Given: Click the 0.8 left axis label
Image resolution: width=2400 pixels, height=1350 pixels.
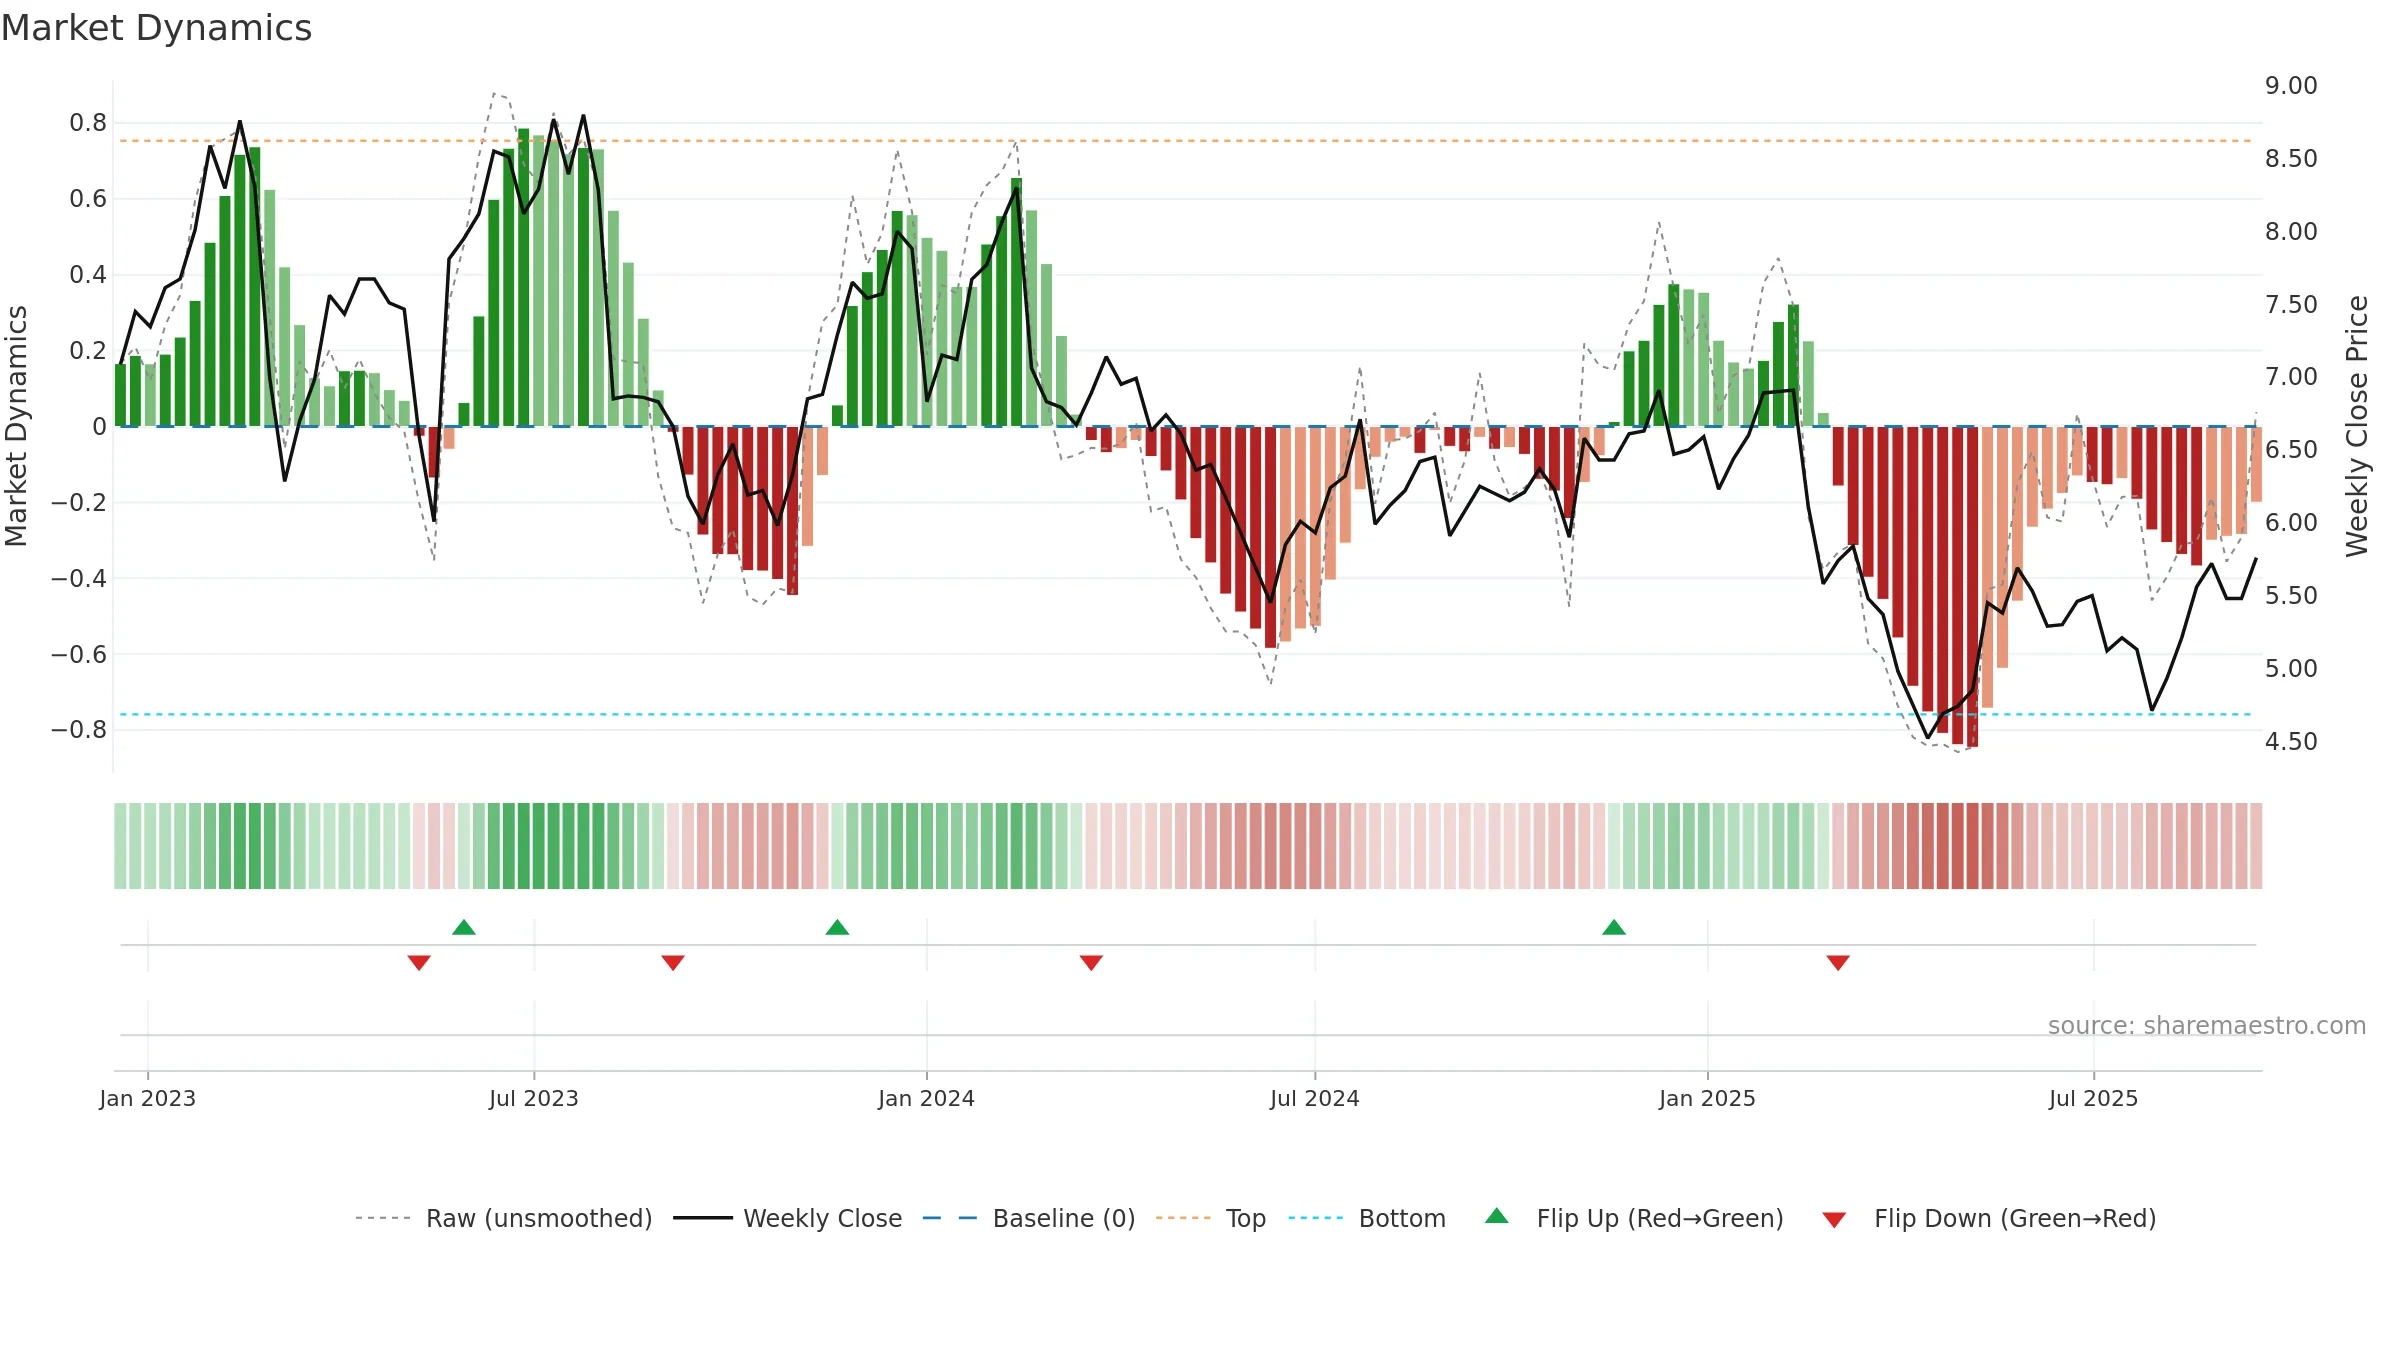Looking at the screenshot, I should tap(88, 123).
